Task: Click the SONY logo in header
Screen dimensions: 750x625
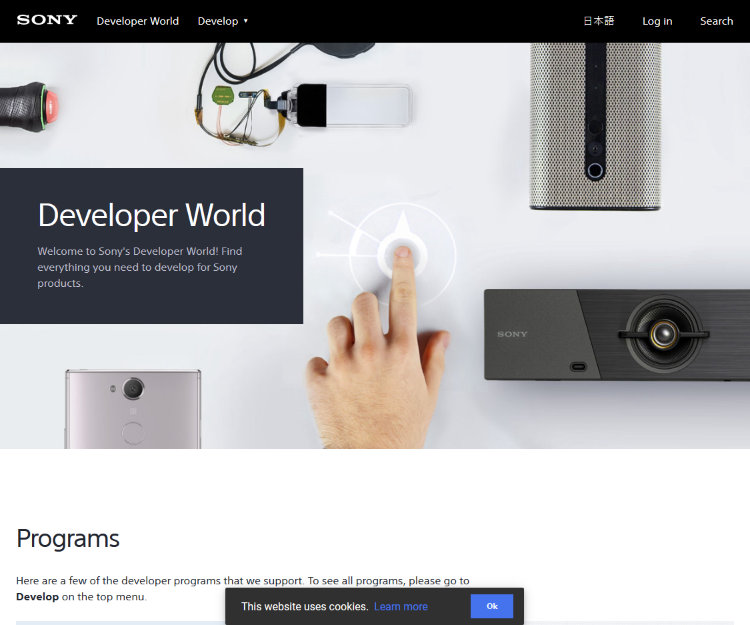Action: [x=46, y=20]
